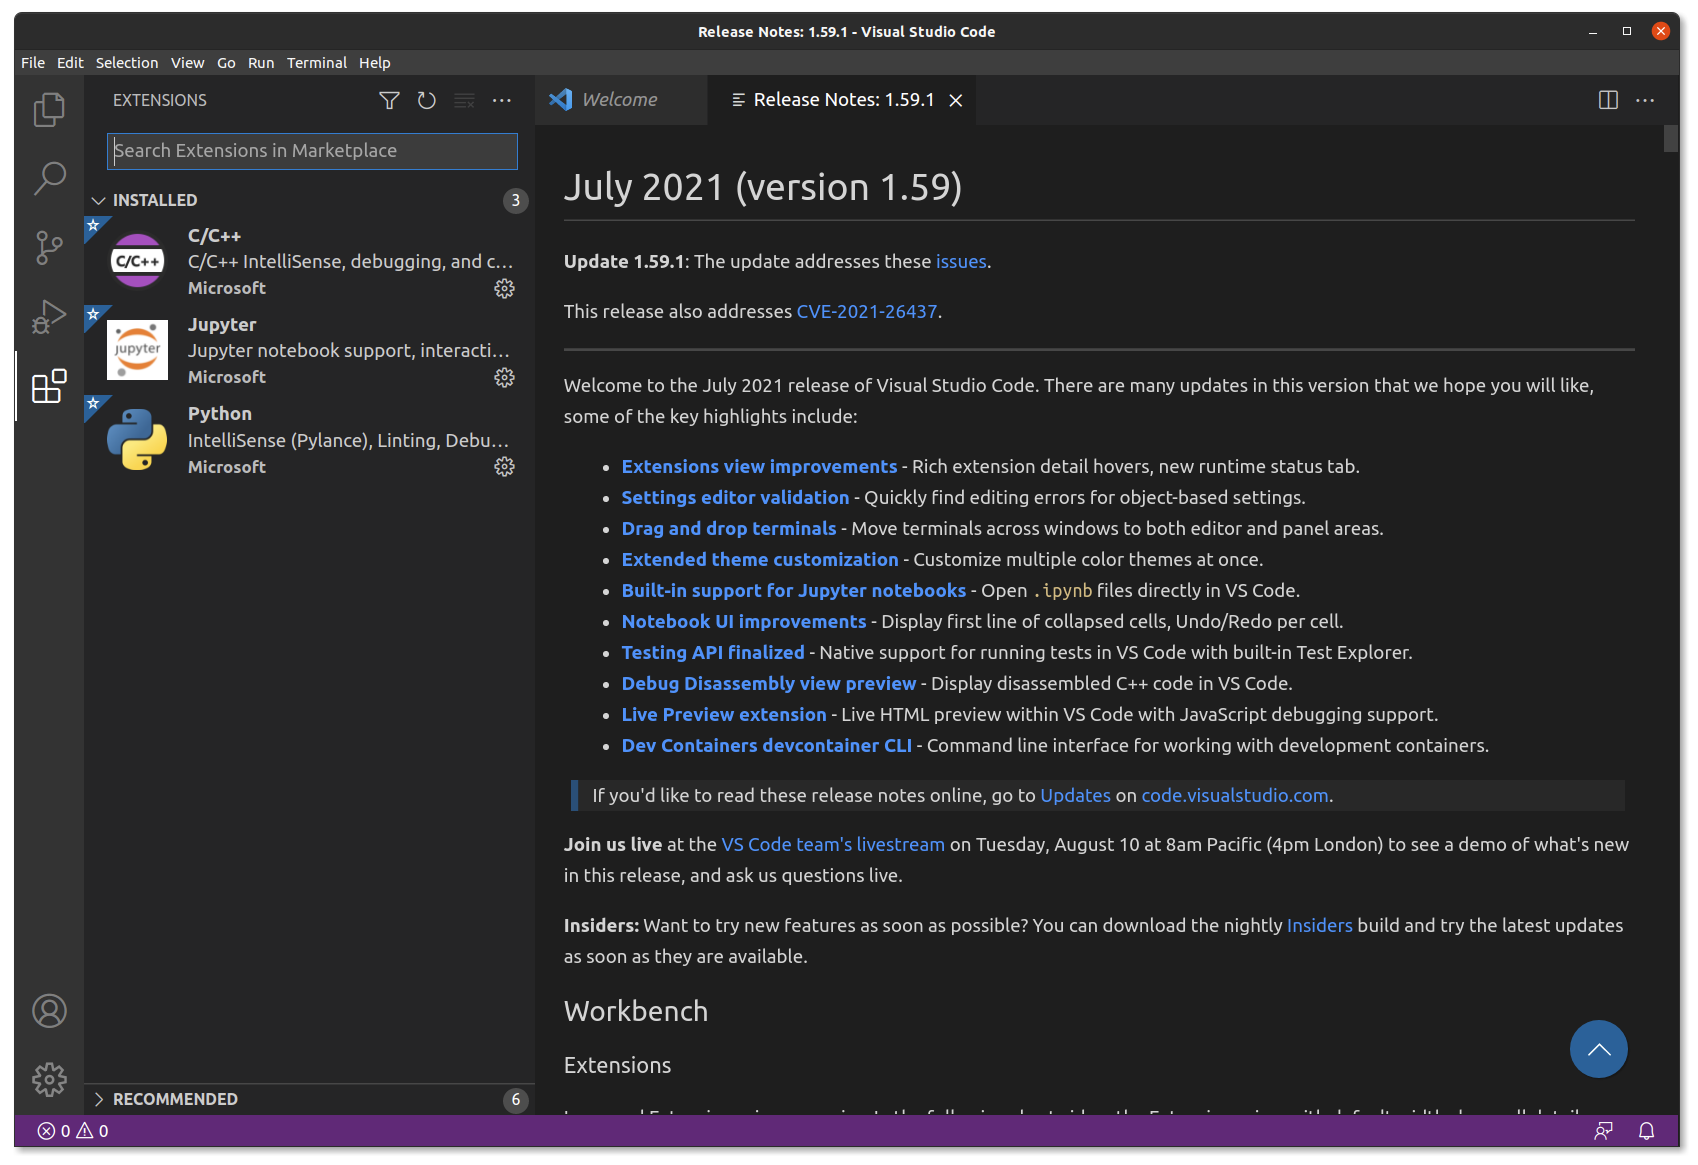Minimize the Visual Studio Code window

(x=1592, y=32)
